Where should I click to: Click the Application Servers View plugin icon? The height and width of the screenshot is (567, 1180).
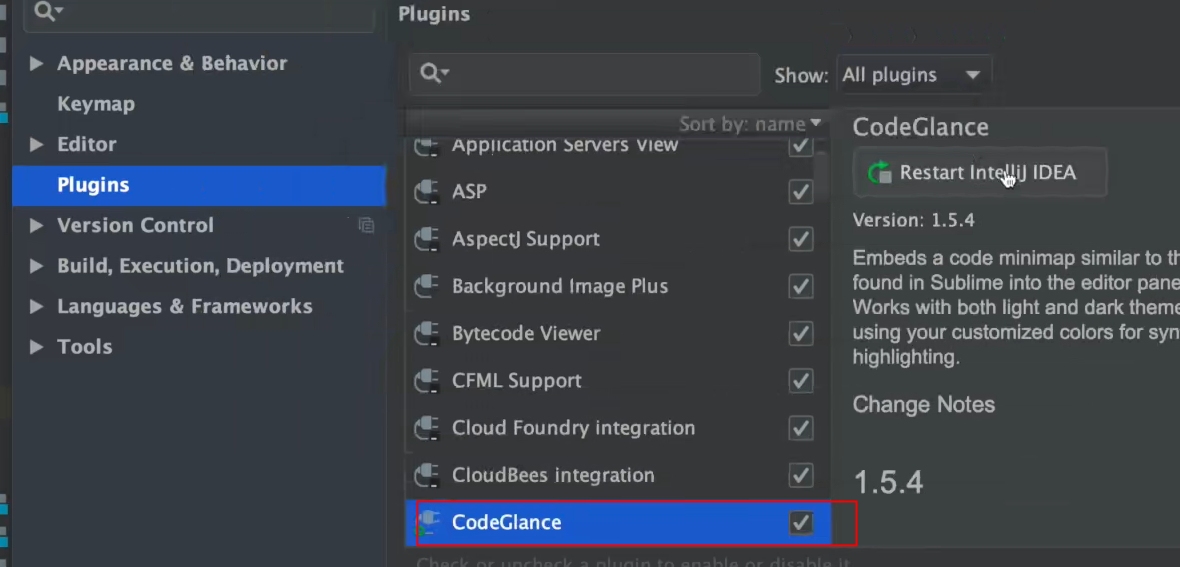pyautogui.click(x=427, y=146)
